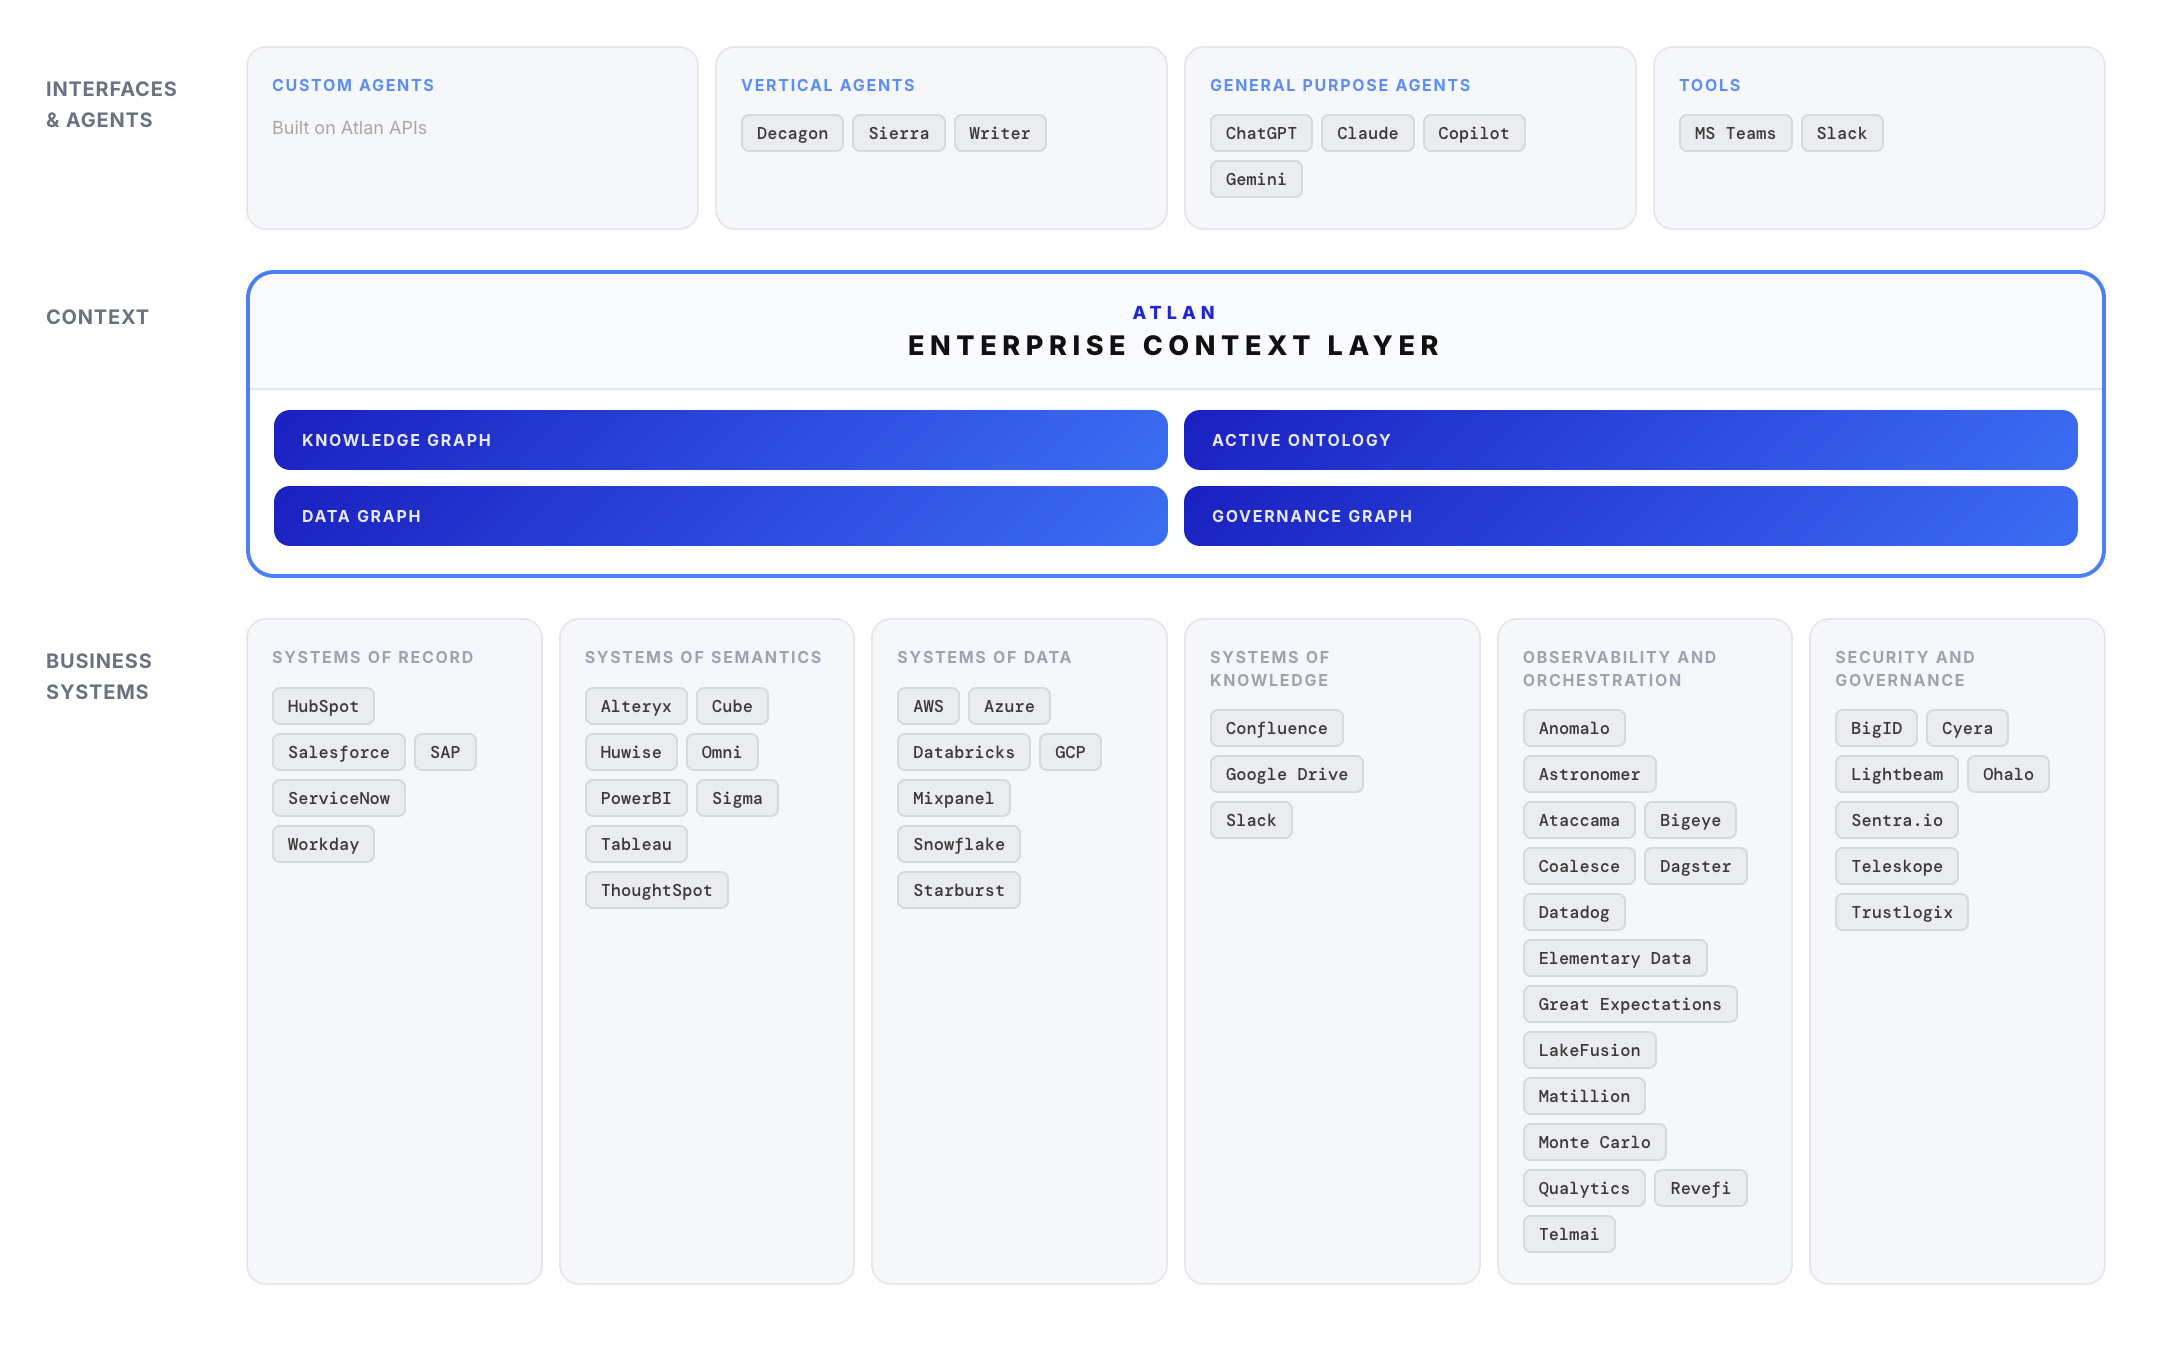Open the Enterprise Context Layer heading

(1173, 345)
